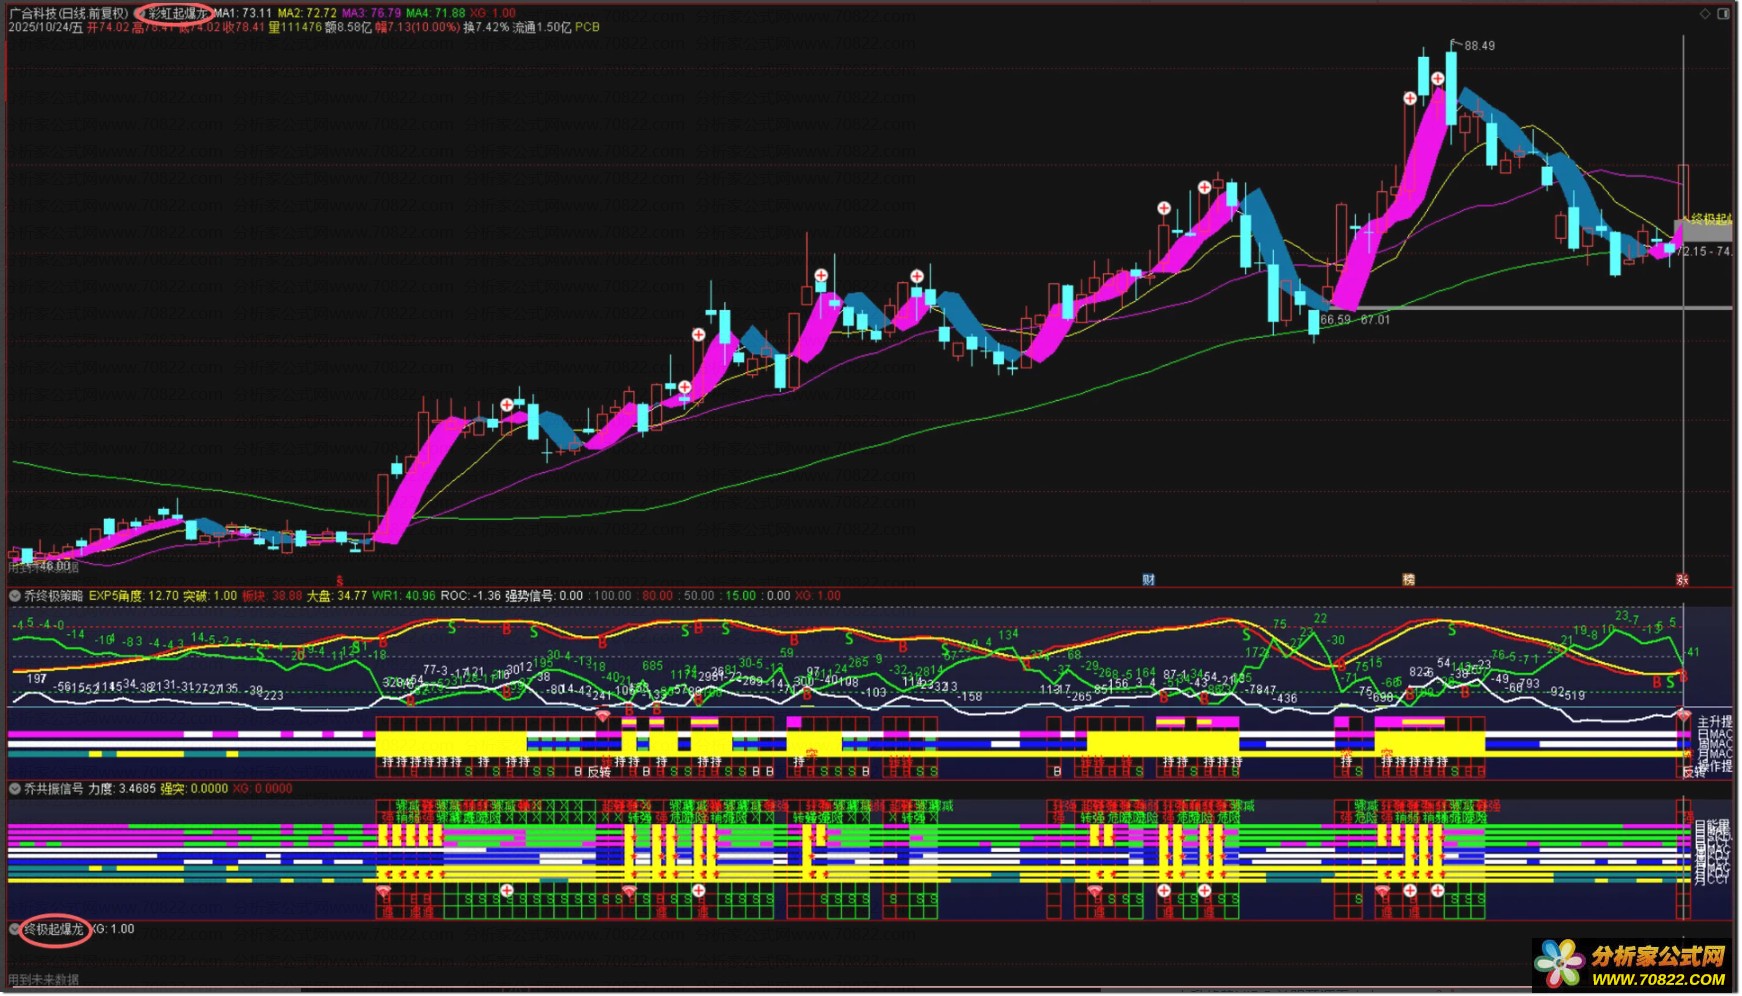Screen dimensions: 1742x996
Task: Click the 乔共振信号 indicator name
Action: (54, 789)
